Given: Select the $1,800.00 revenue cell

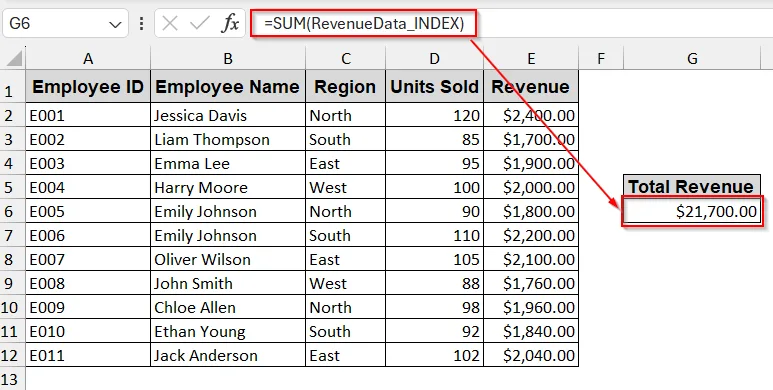Looking at the screenshot, I should coord(531,212).
